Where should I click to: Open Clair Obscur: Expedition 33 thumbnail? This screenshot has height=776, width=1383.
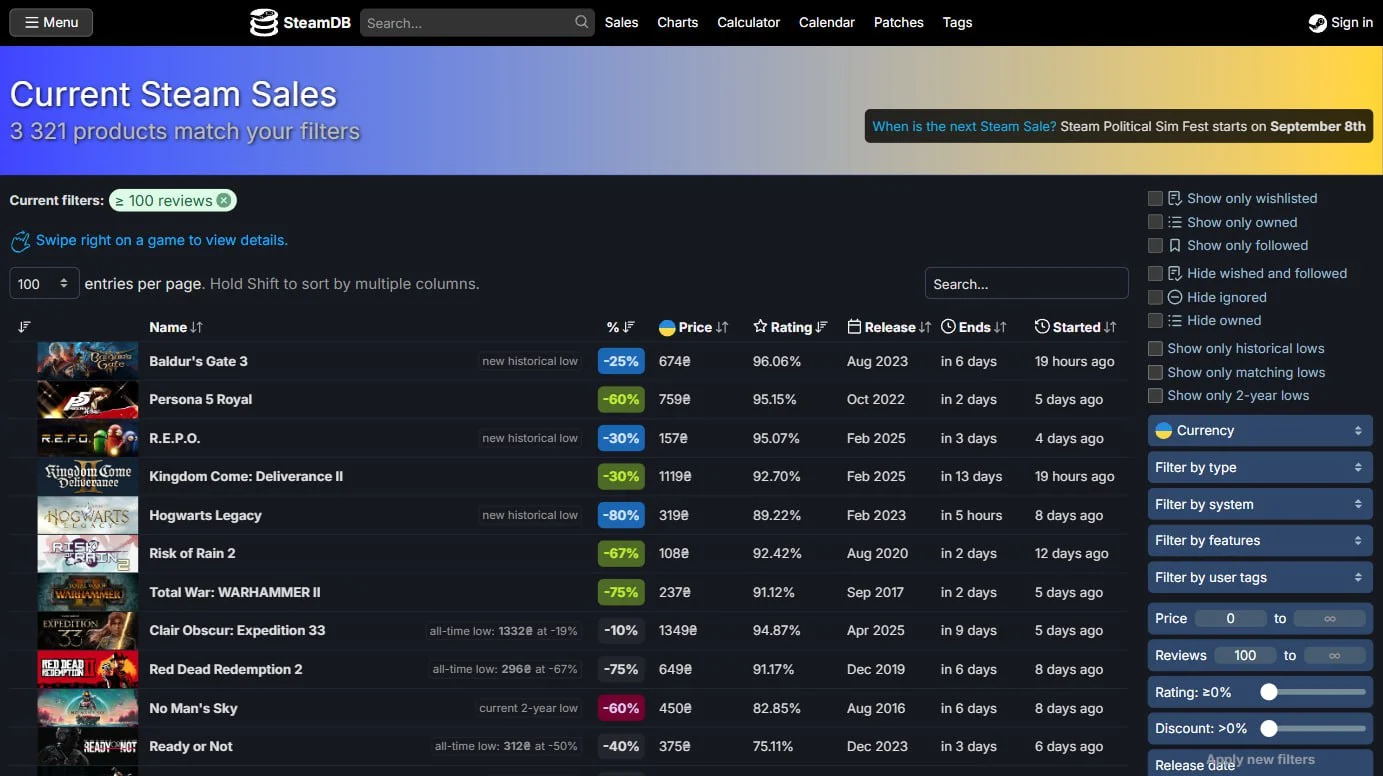(x=88, y=631)
